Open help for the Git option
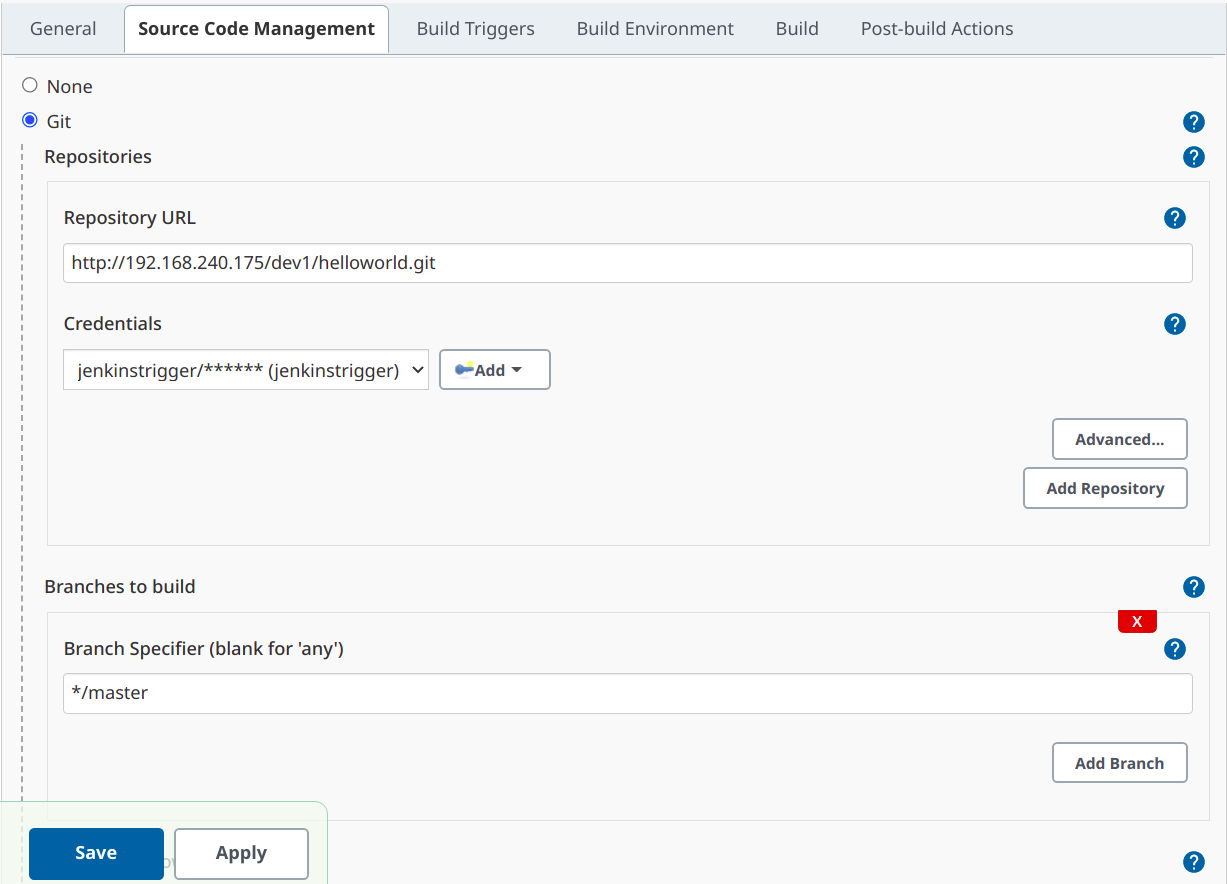The width and height of the screenshot is (1227, 884). (x=1194, y=121)
